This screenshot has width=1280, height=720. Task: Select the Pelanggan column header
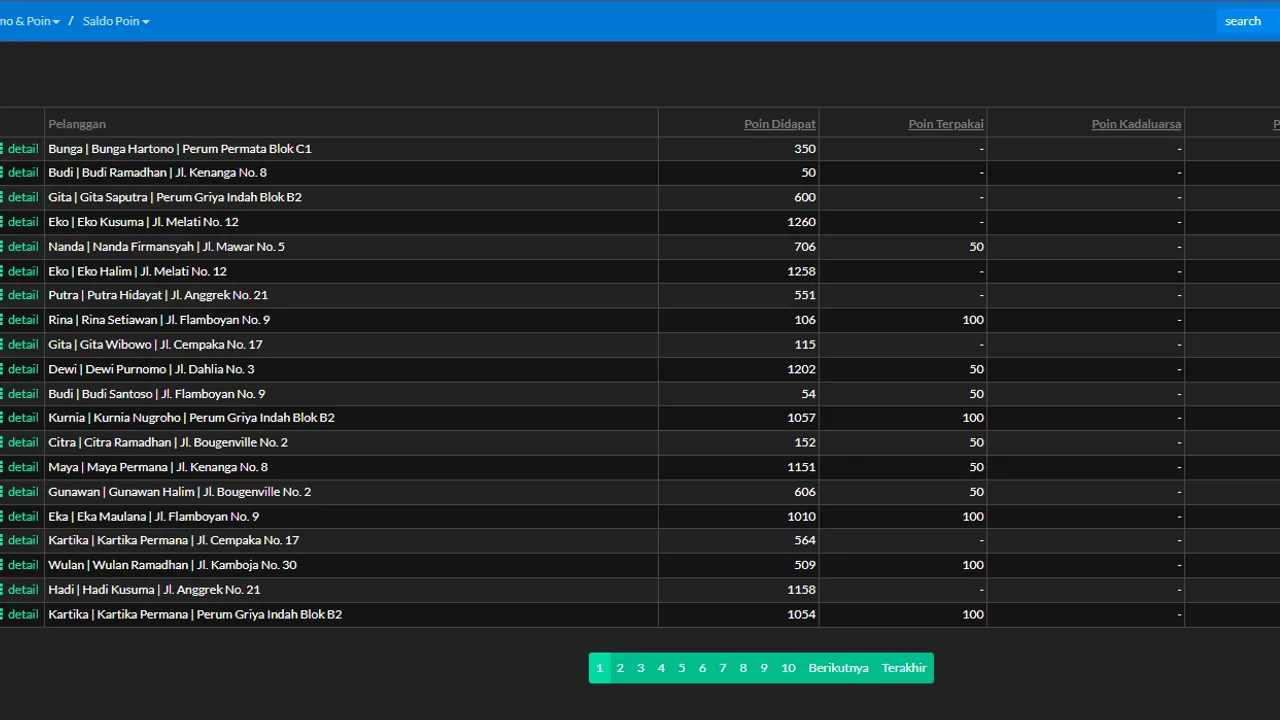77,124
